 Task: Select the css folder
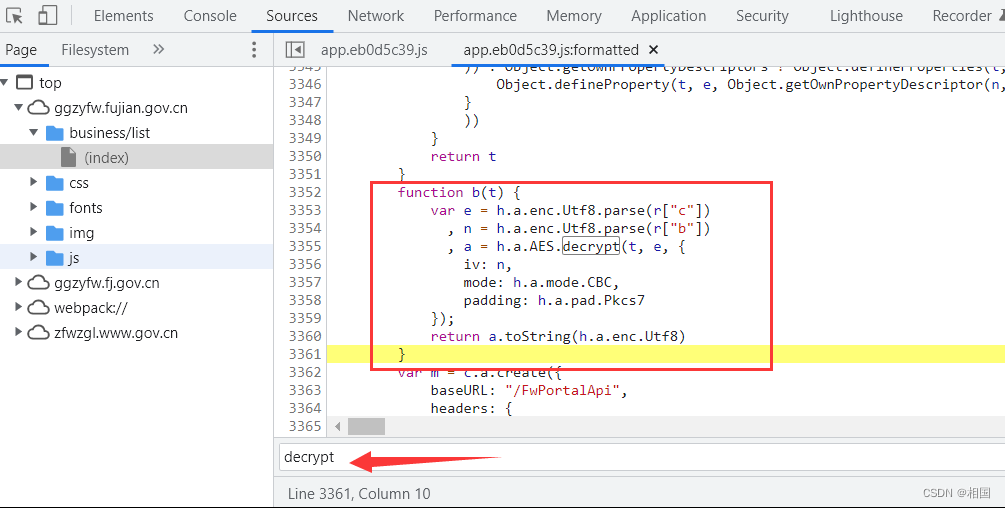click(79, 183)
